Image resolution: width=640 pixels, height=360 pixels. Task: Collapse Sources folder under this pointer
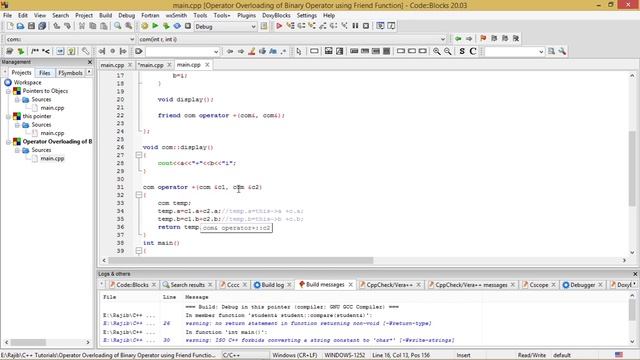[x=17, y=125]
